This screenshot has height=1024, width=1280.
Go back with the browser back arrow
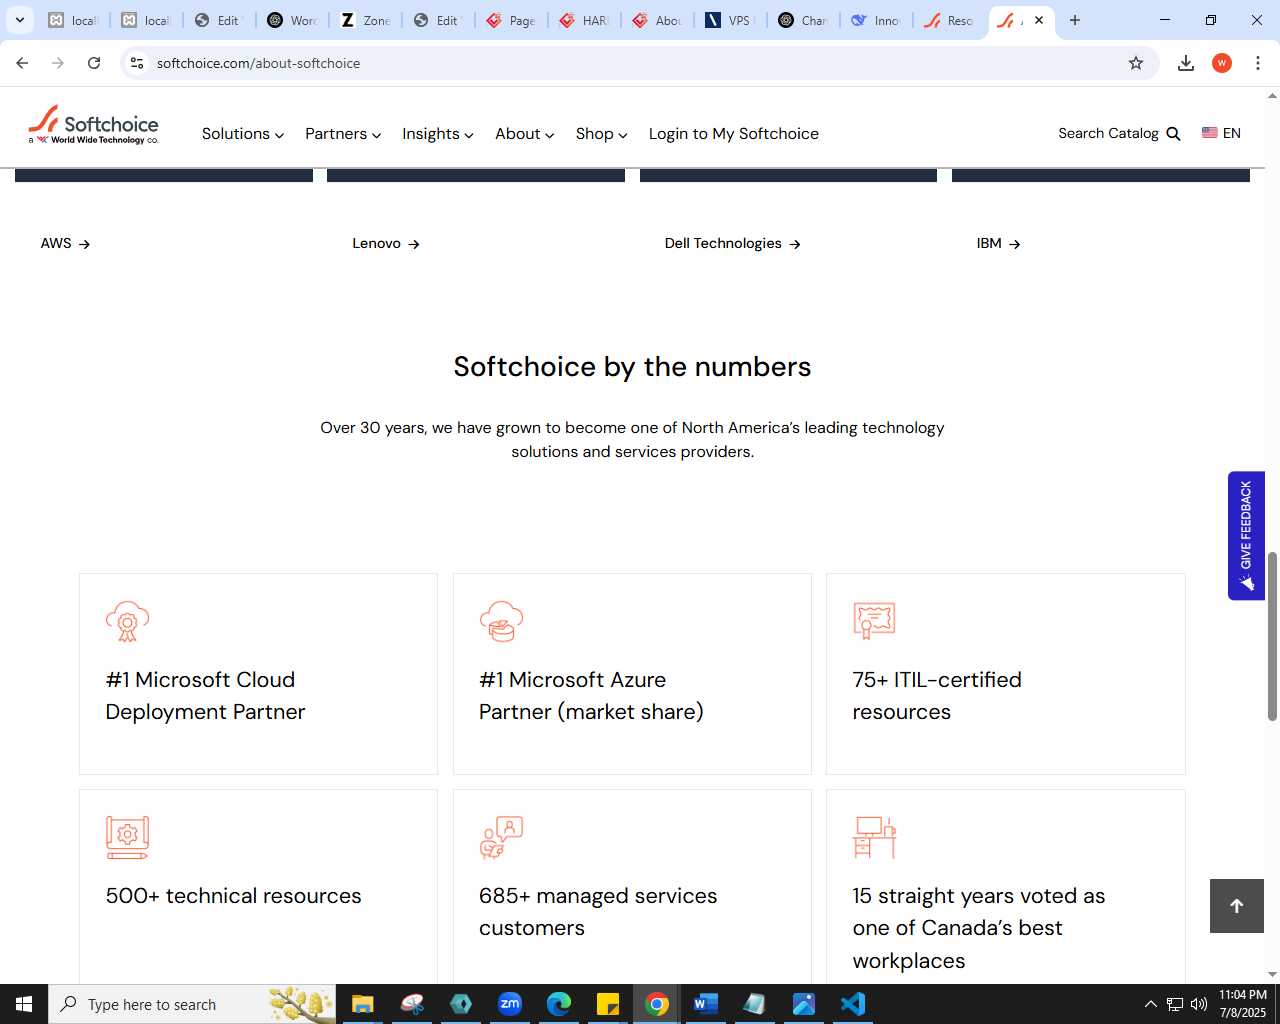tap(22, 63)
